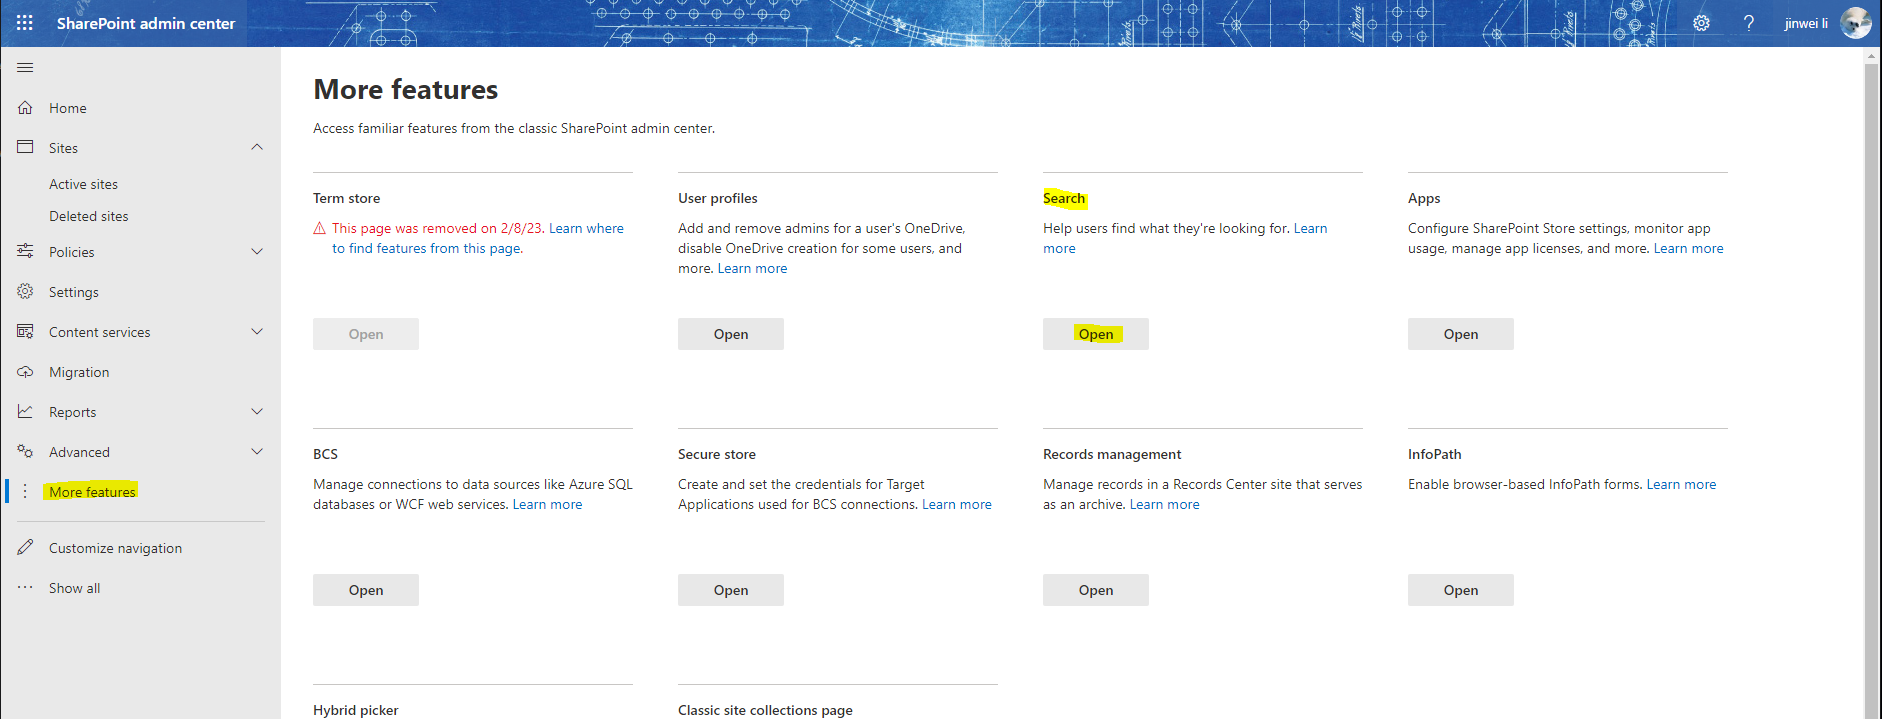Open the User profiles feature

click(731, 334)
